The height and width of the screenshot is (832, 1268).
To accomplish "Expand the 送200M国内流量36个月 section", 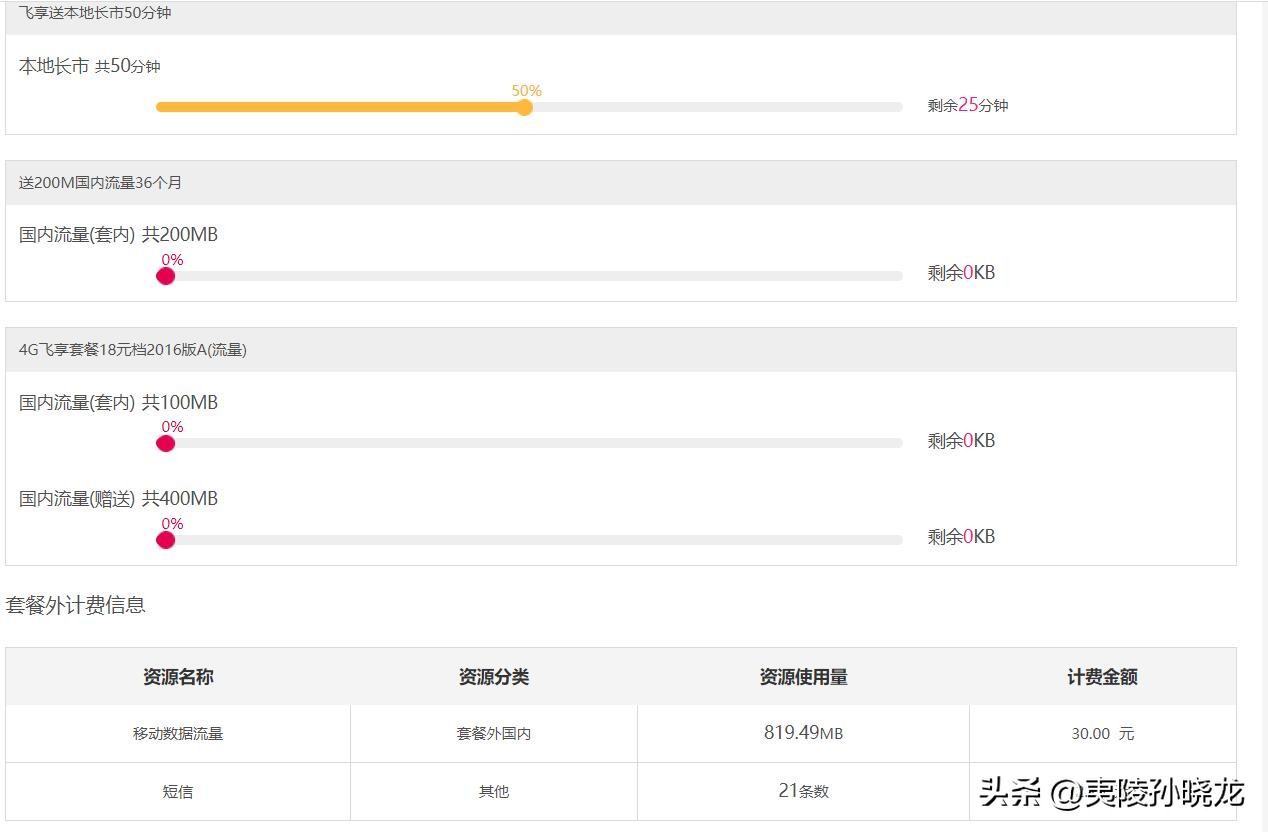I will click(100, 182).
